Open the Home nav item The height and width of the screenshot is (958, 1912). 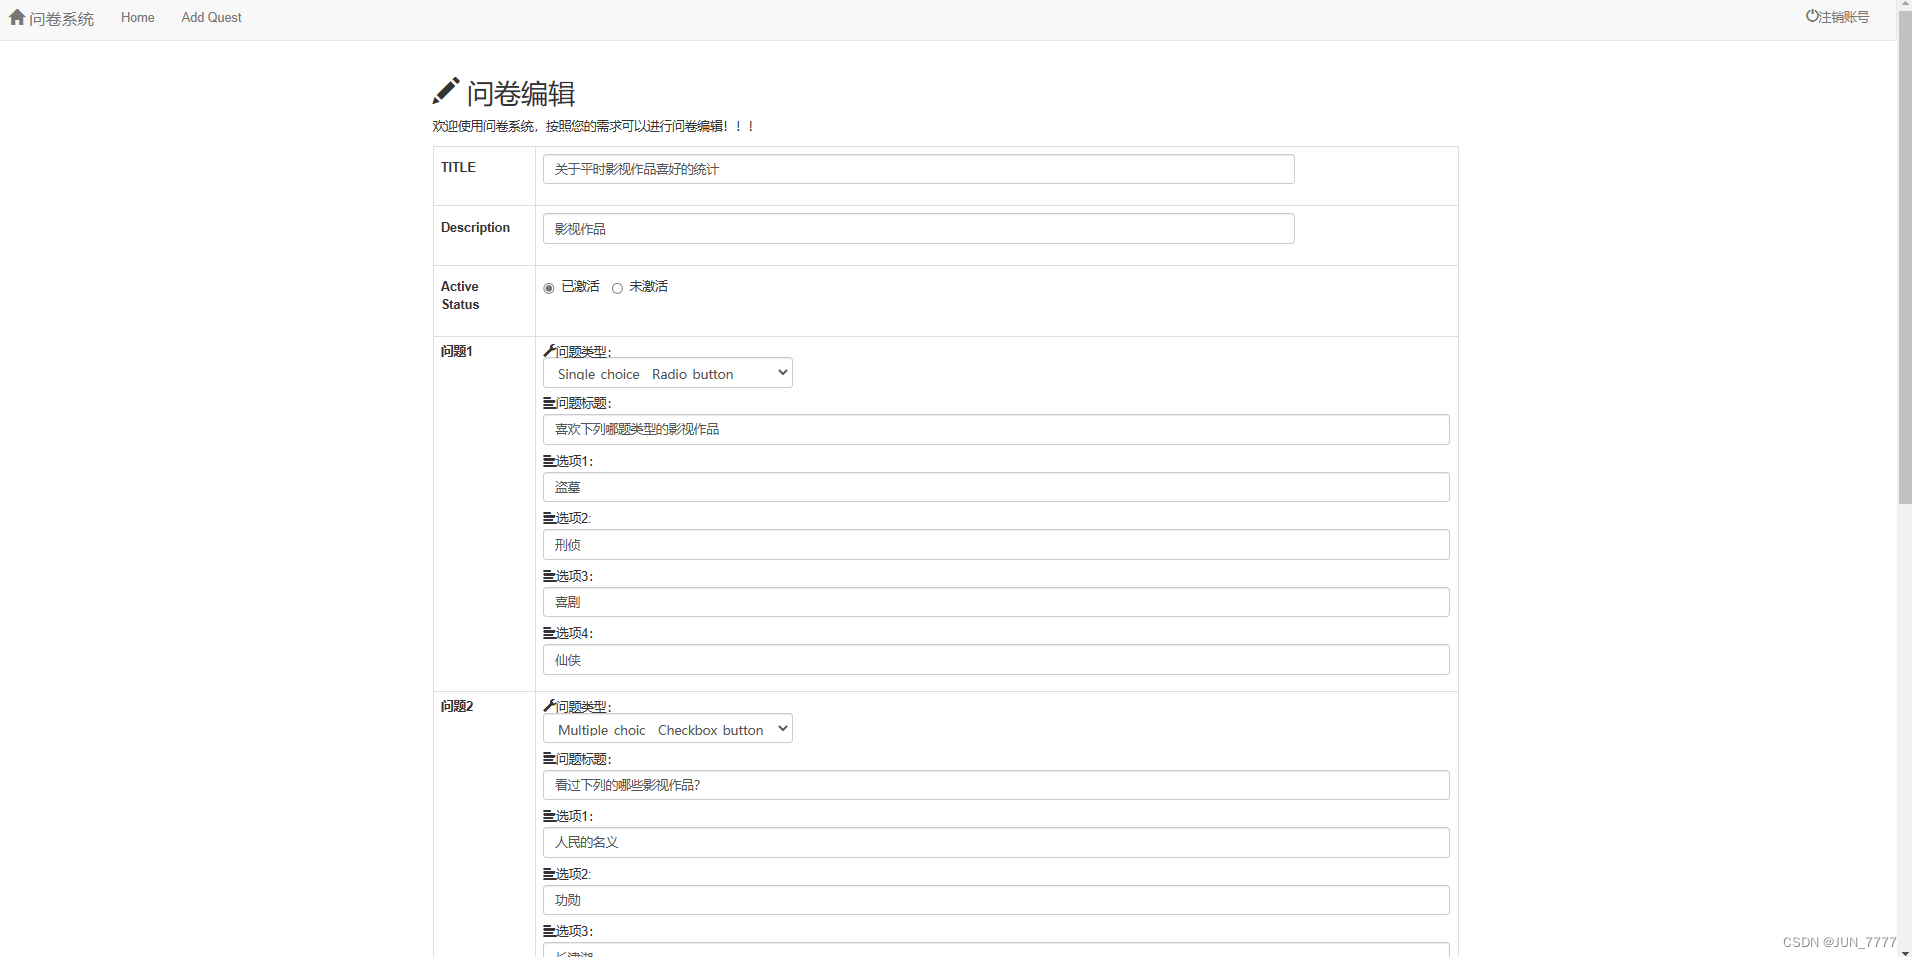tap(138, 17)
